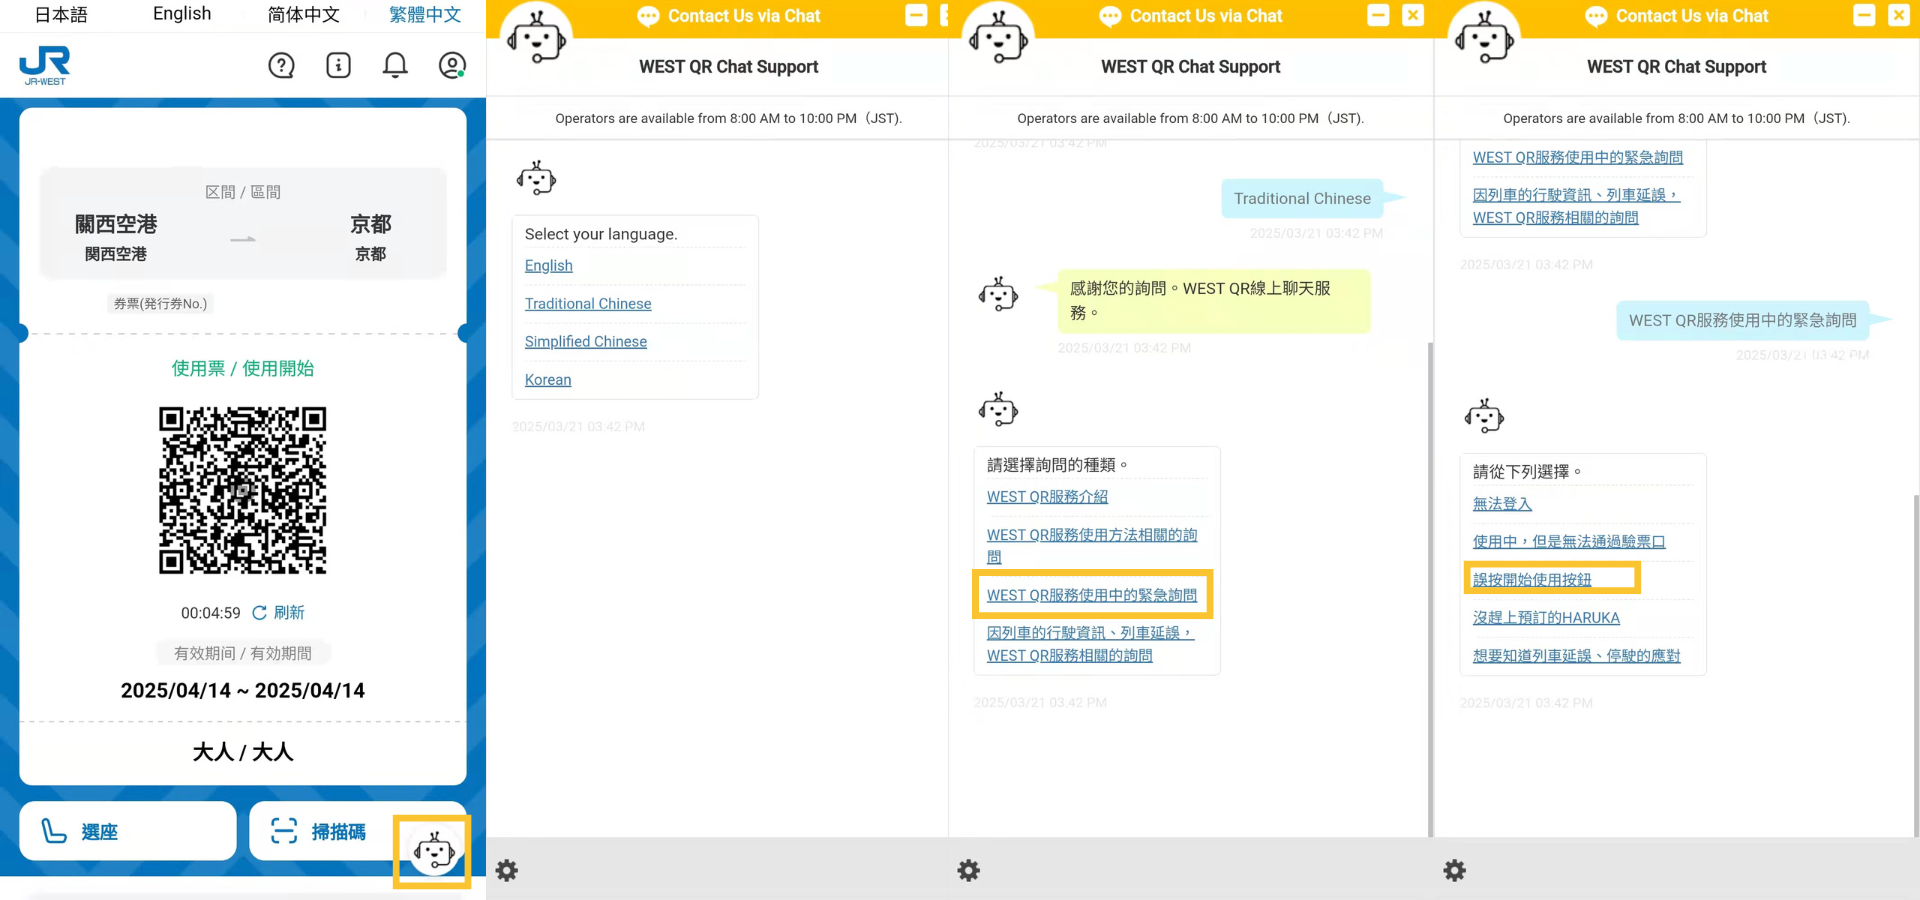Viewport: 1920px width, 900px height.
Task: Select WEST QR服務使用方法相關的詢問 link
Action: click(1092, 546)
